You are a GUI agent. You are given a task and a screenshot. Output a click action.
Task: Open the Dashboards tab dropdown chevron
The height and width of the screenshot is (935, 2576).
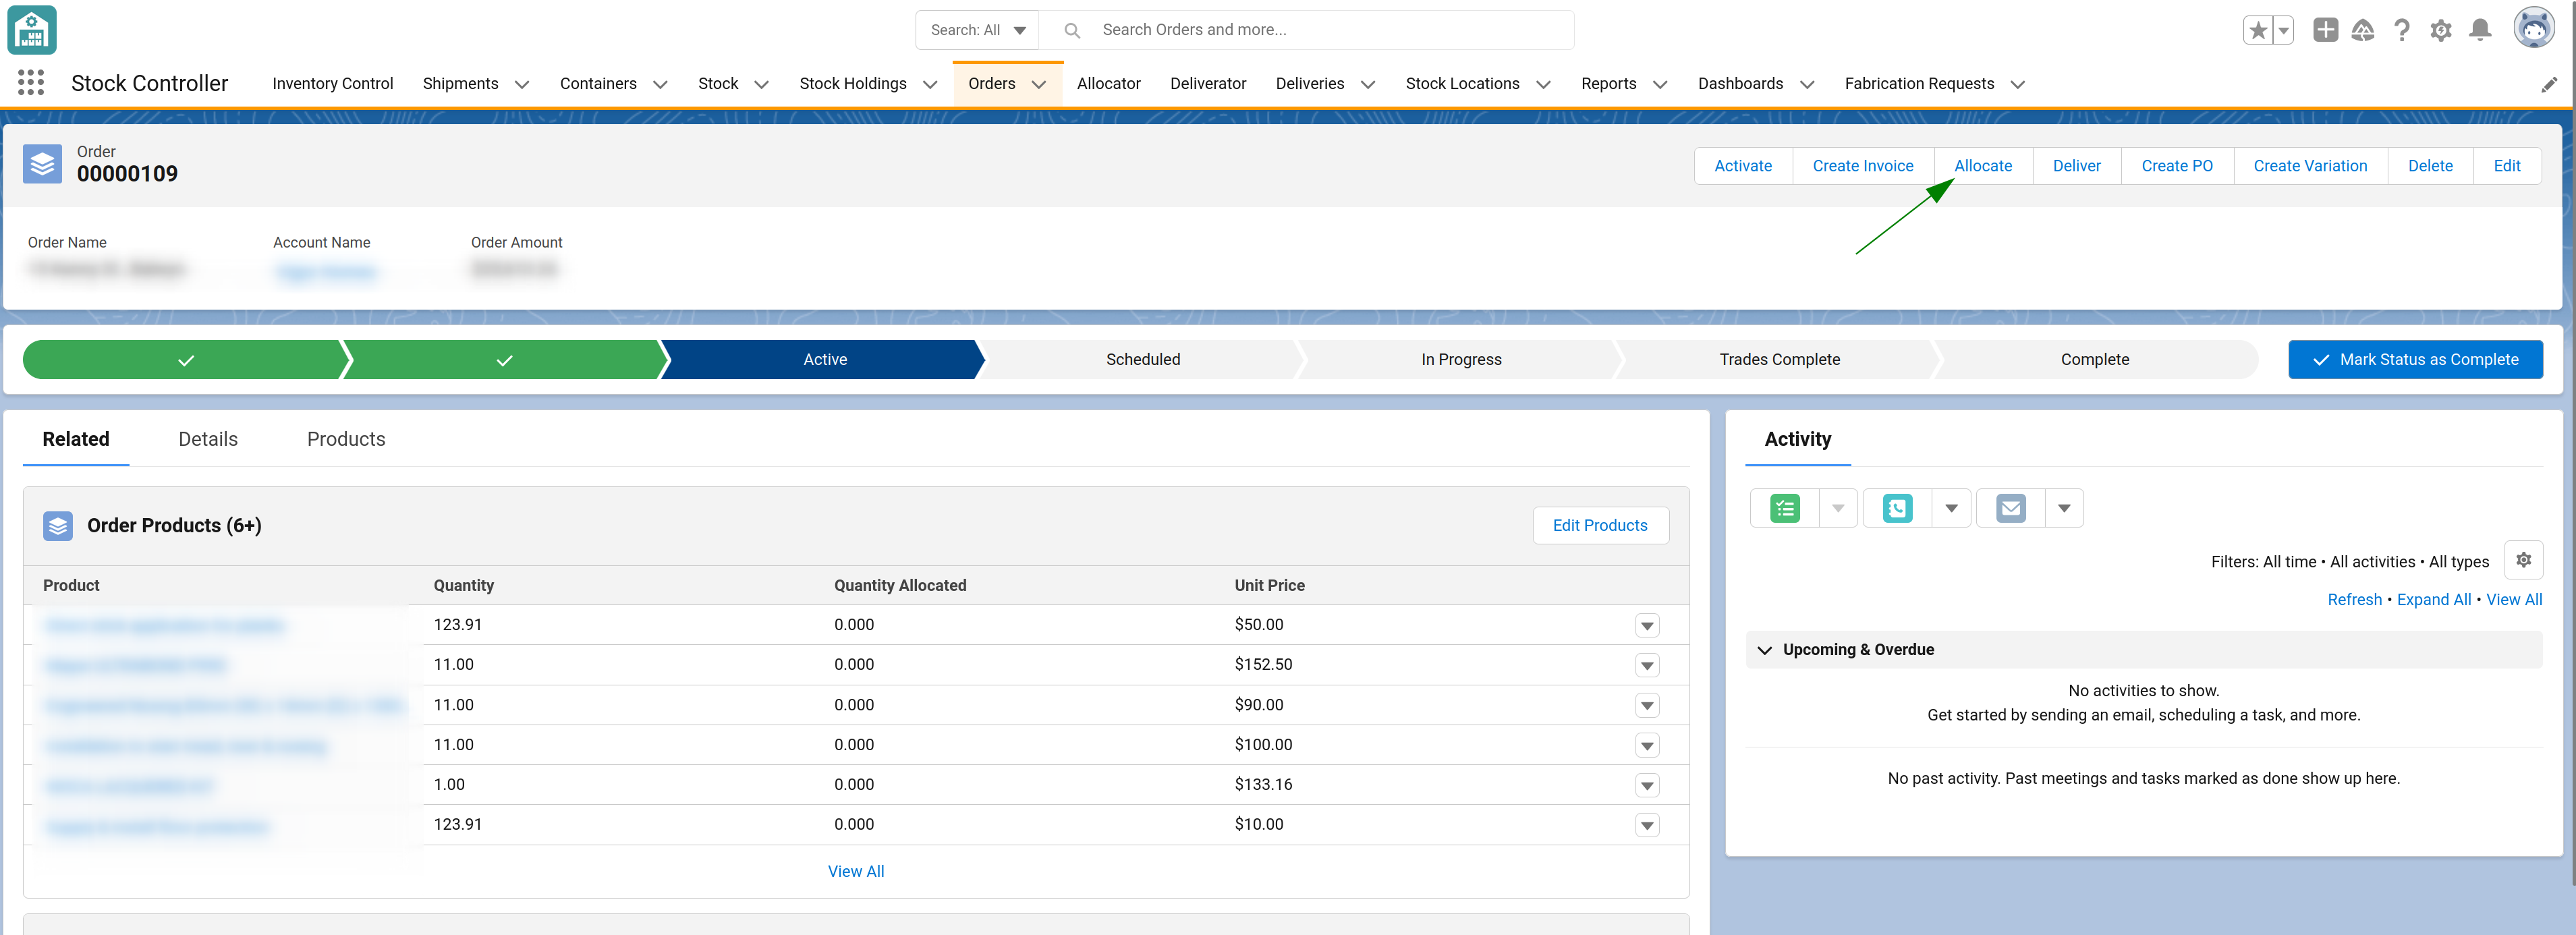[x=1807, y=85]
